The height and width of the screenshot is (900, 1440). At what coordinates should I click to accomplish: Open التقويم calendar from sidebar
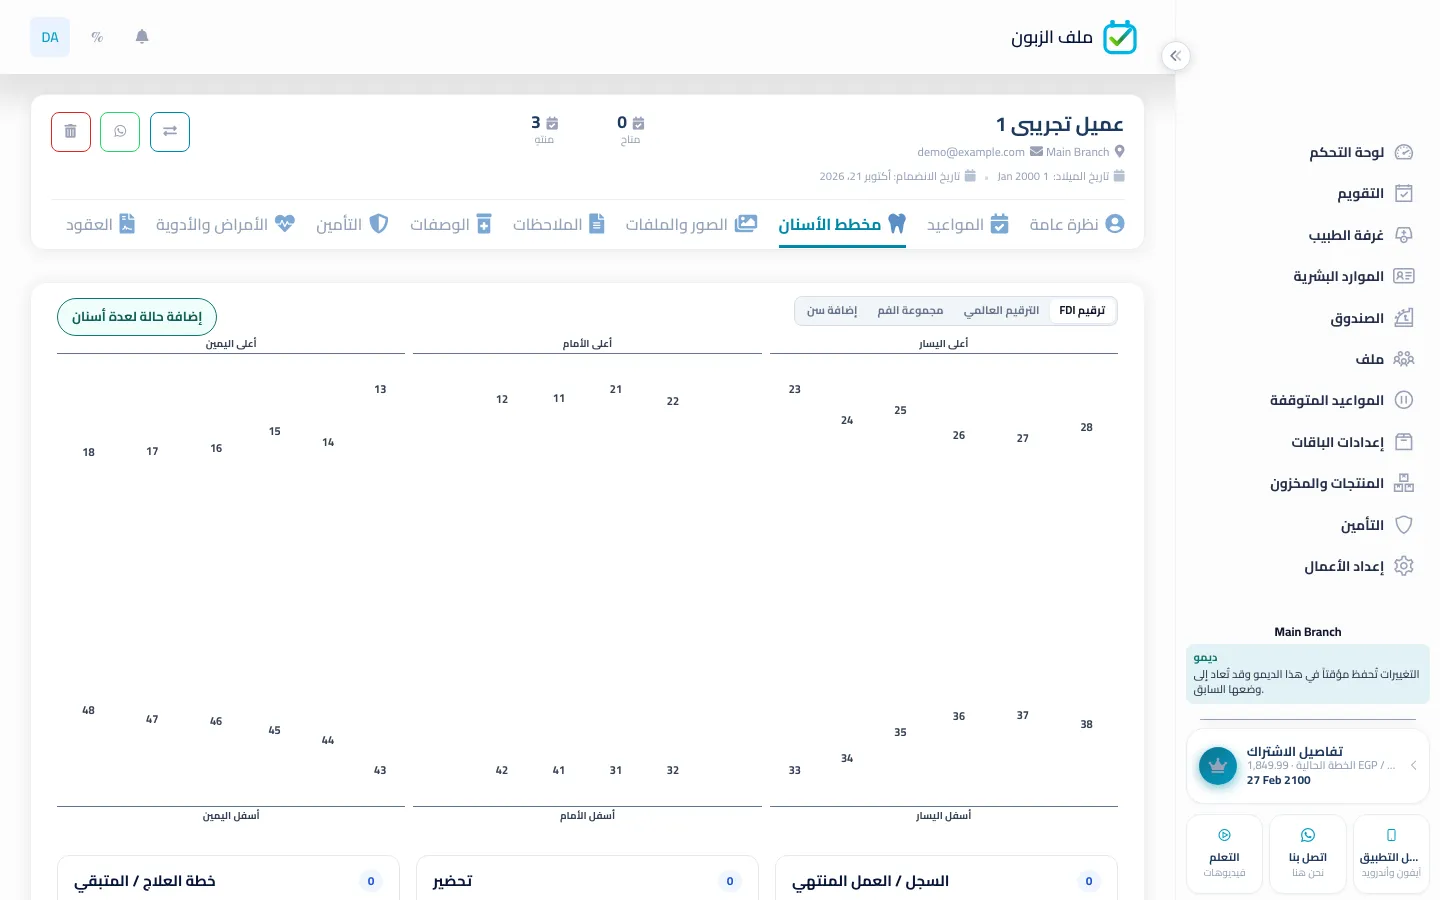(x=1361, y=193)
